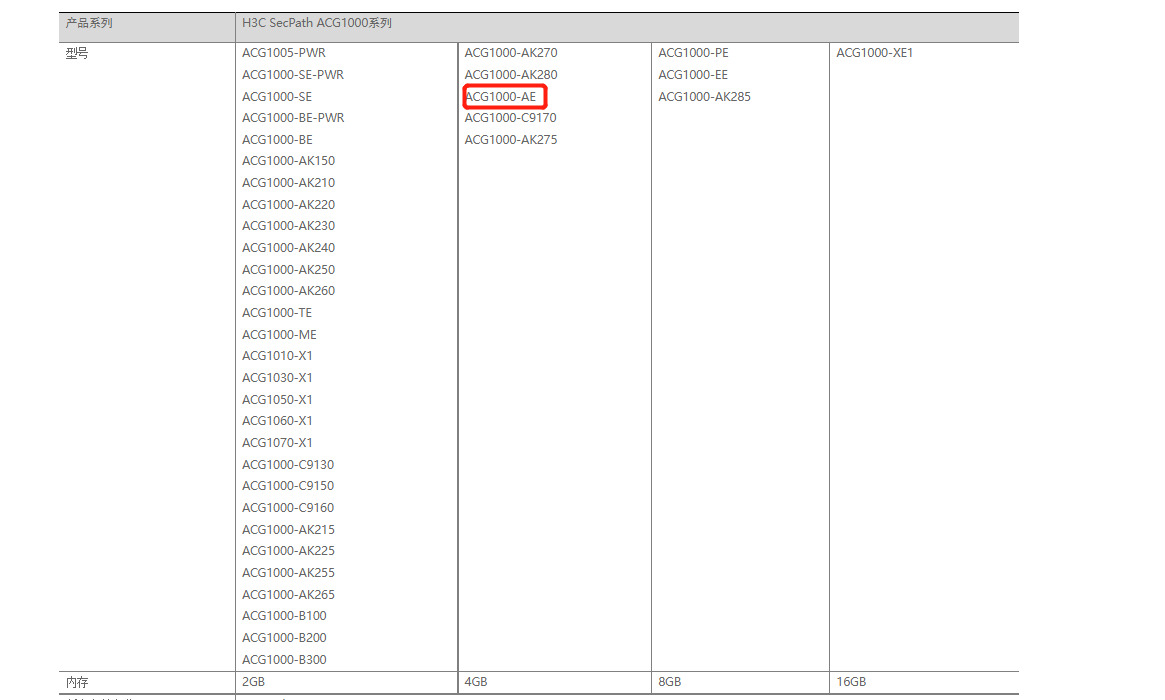Click the ACG1005-PWR model cell
1165x700 pixels.
(x=284, y=53)
